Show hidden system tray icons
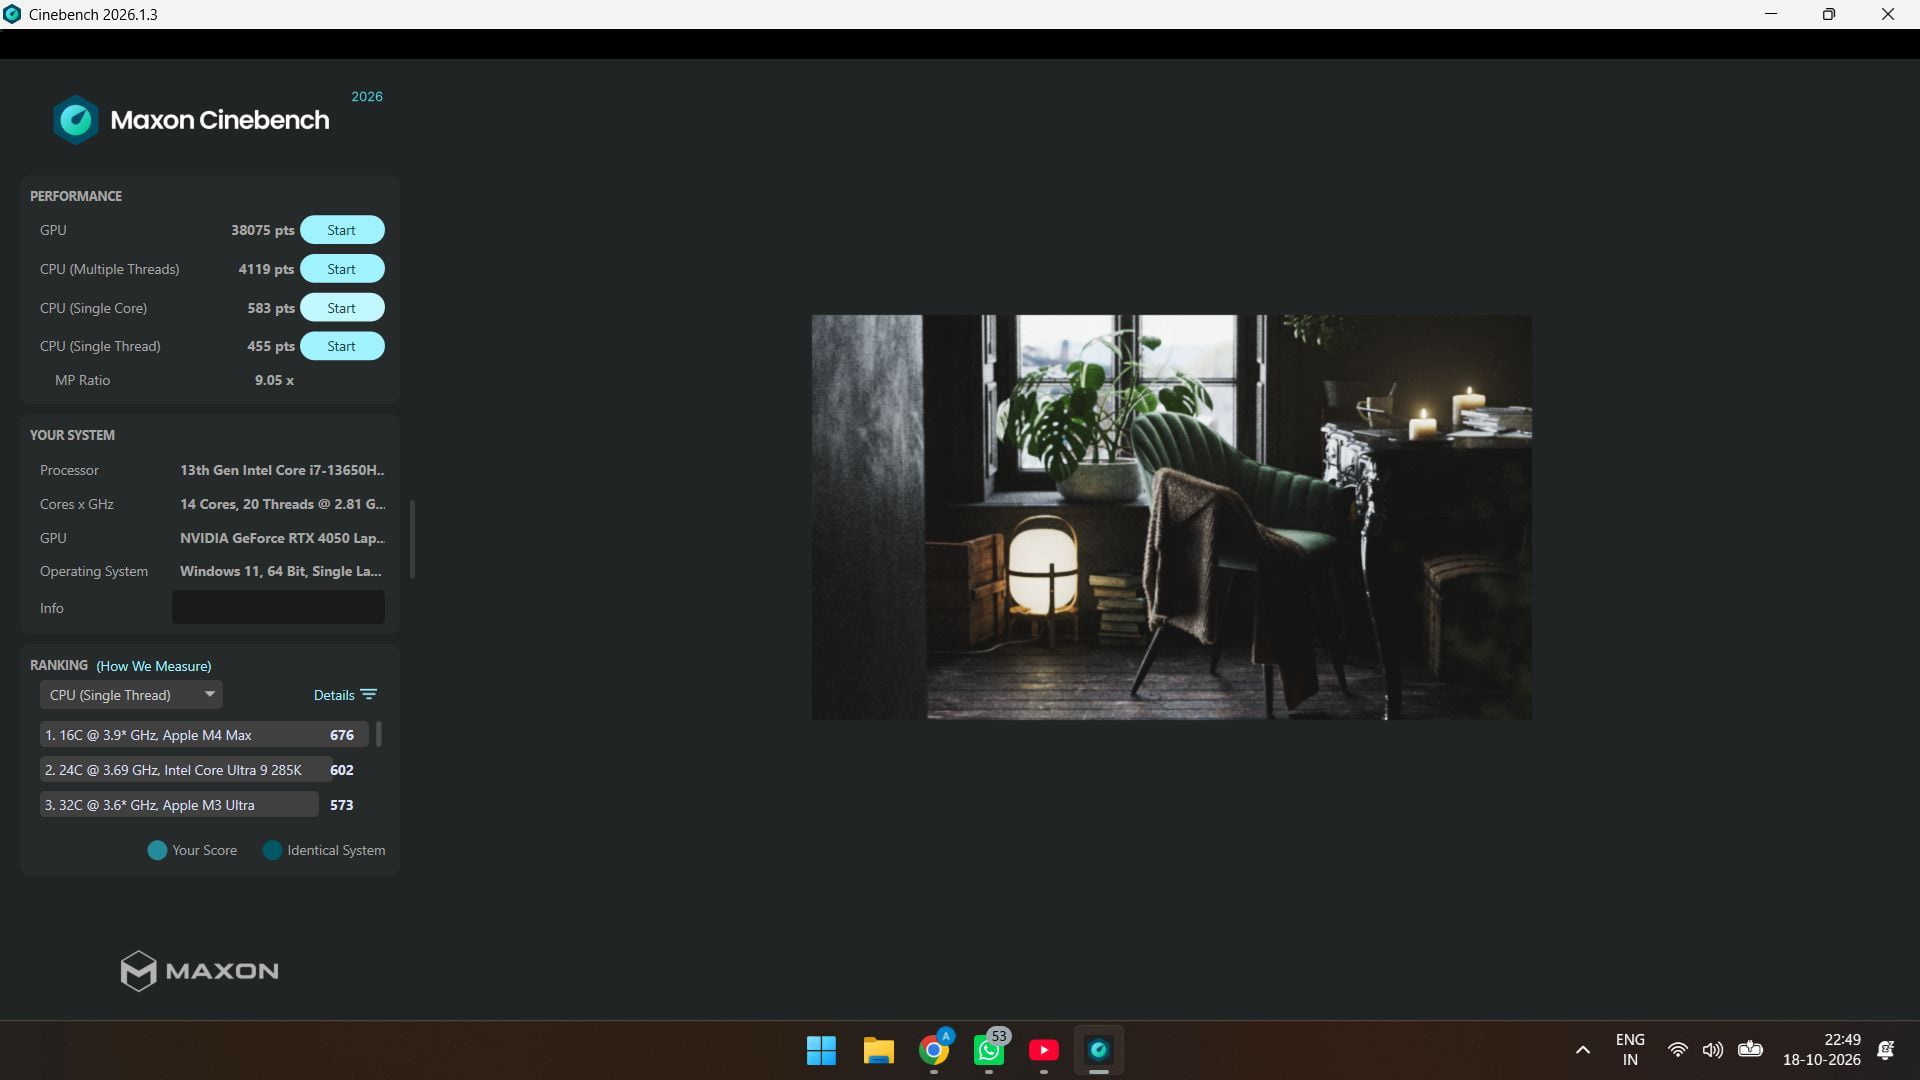 [1582, 1050]
